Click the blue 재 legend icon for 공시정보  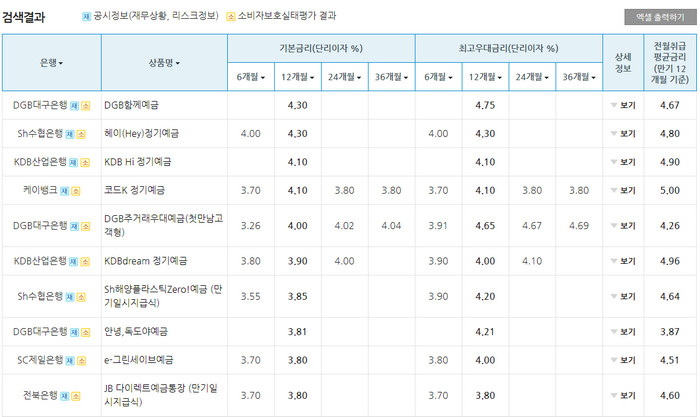(x=86, y=17)
